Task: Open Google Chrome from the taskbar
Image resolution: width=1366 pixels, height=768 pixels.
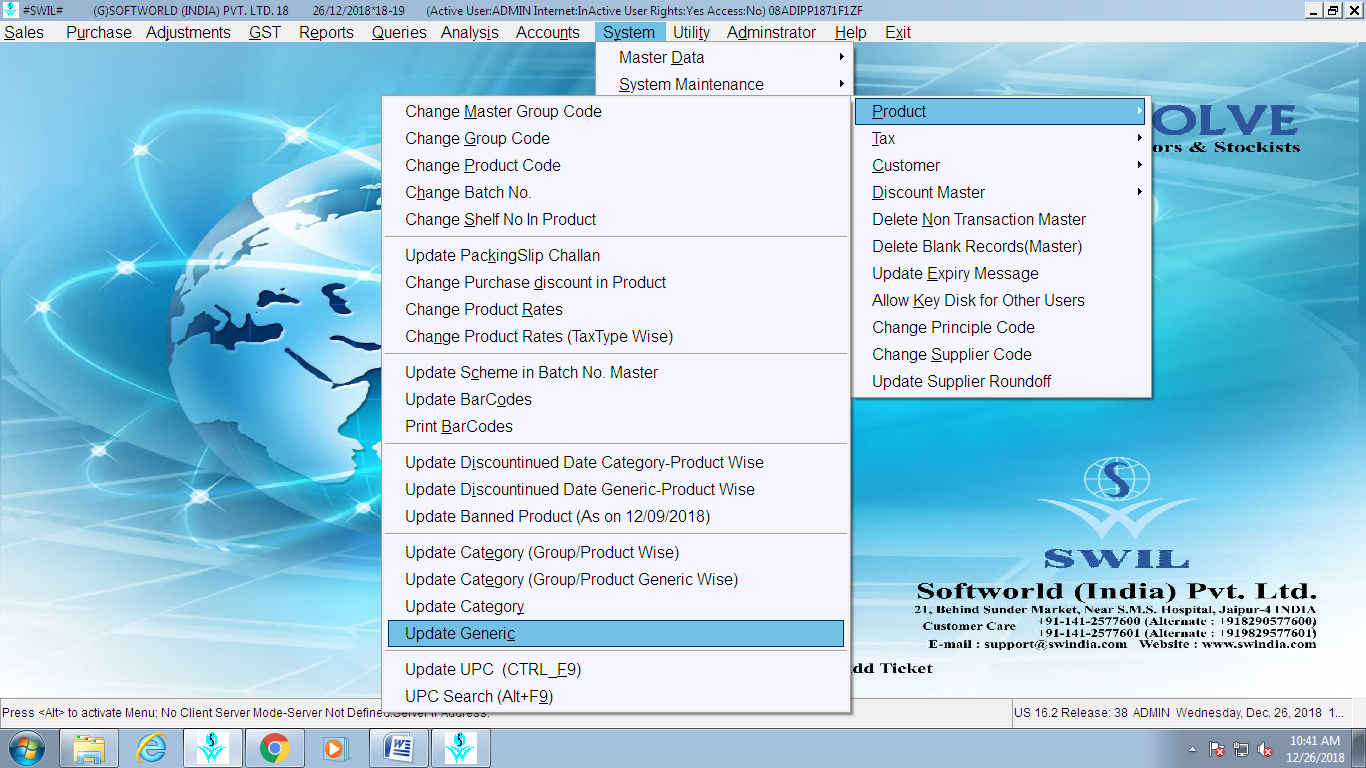Action: pos(275,748)
